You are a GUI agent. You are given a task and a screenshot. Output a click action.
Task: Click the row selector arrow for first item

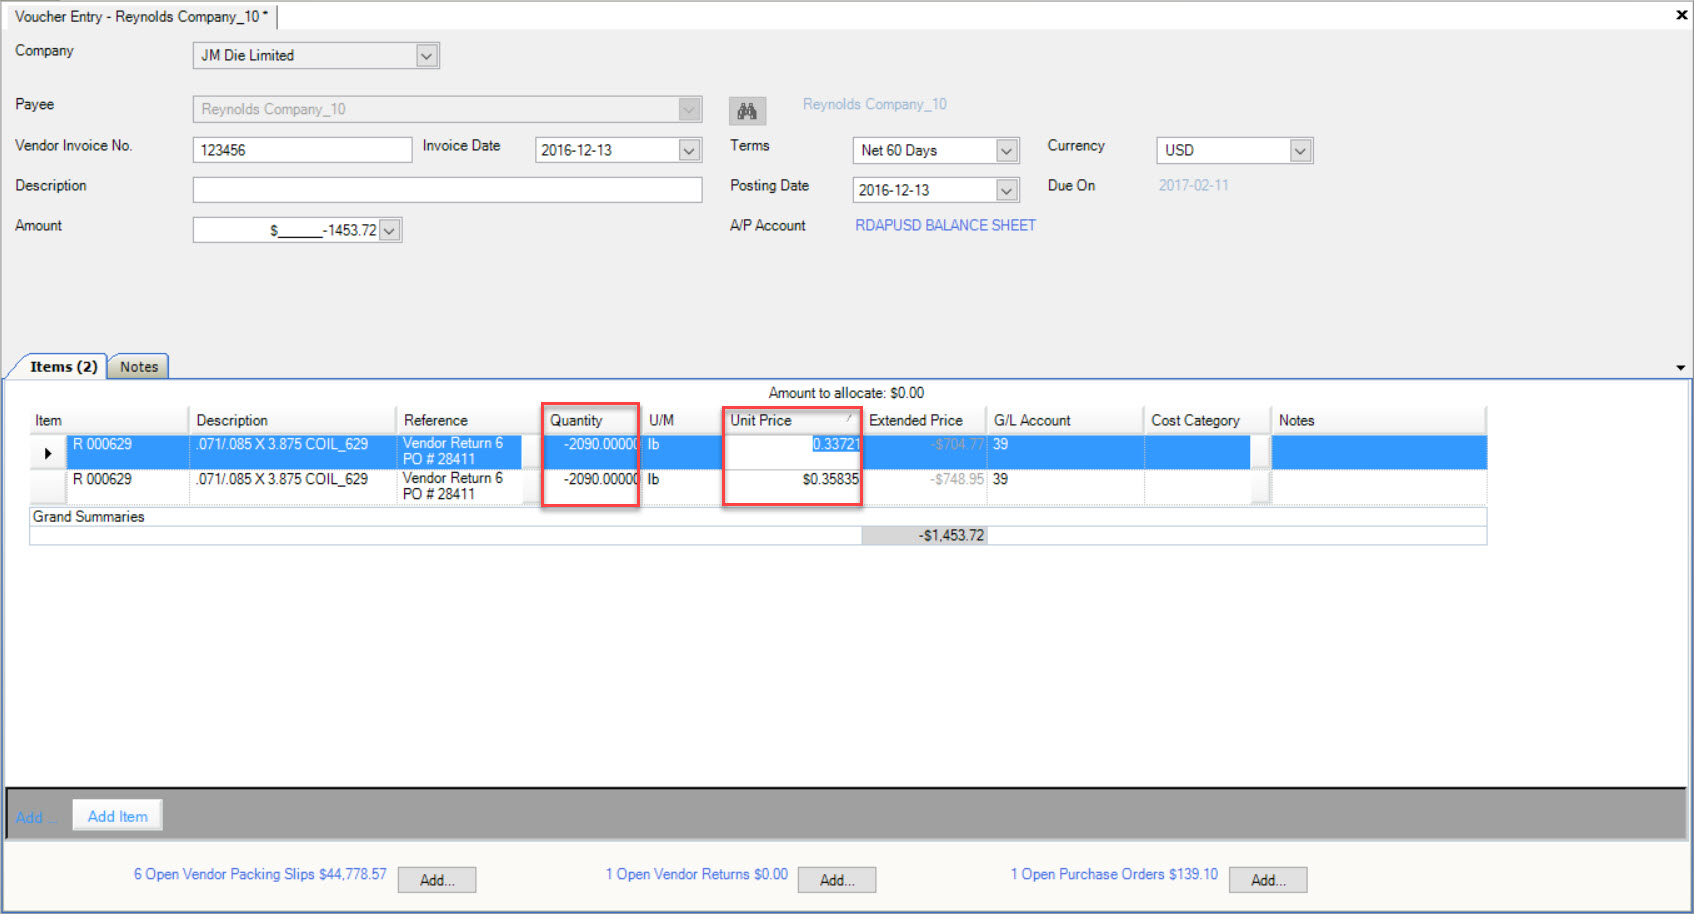(x=48, y=453)
